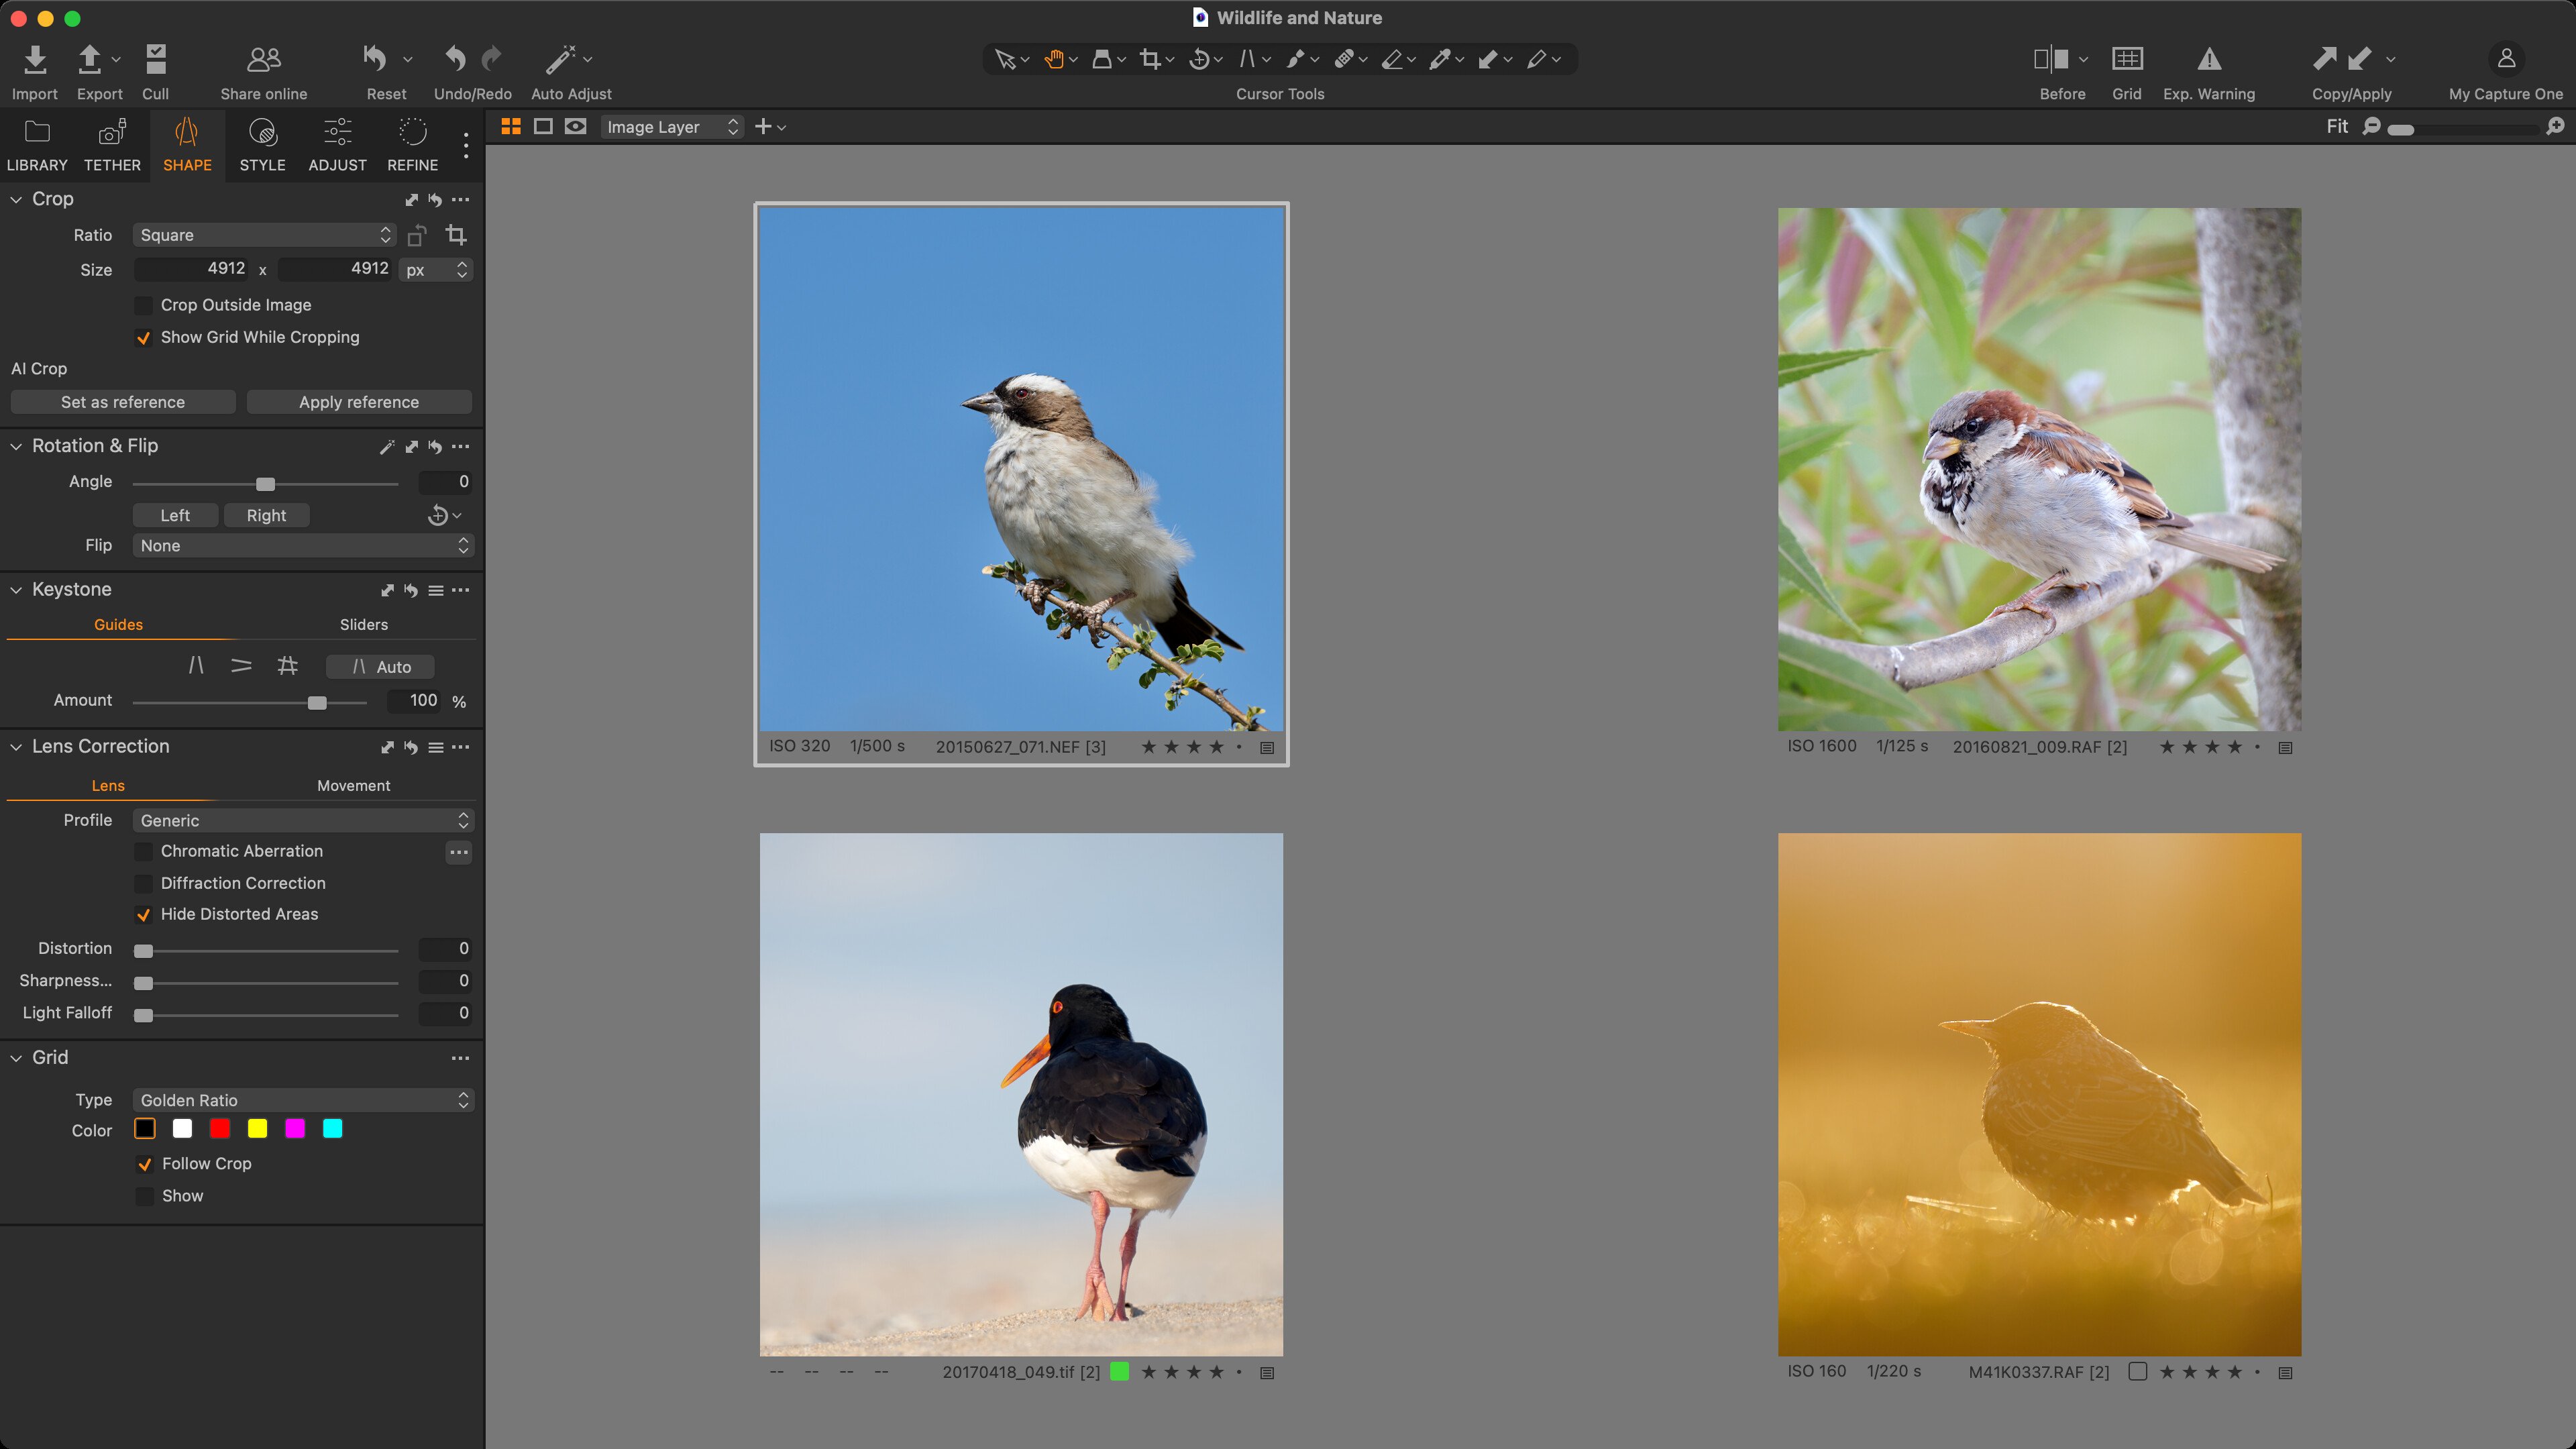Click the Import icon
The image size is (2576, 1449).
click(x=34, y=59)
